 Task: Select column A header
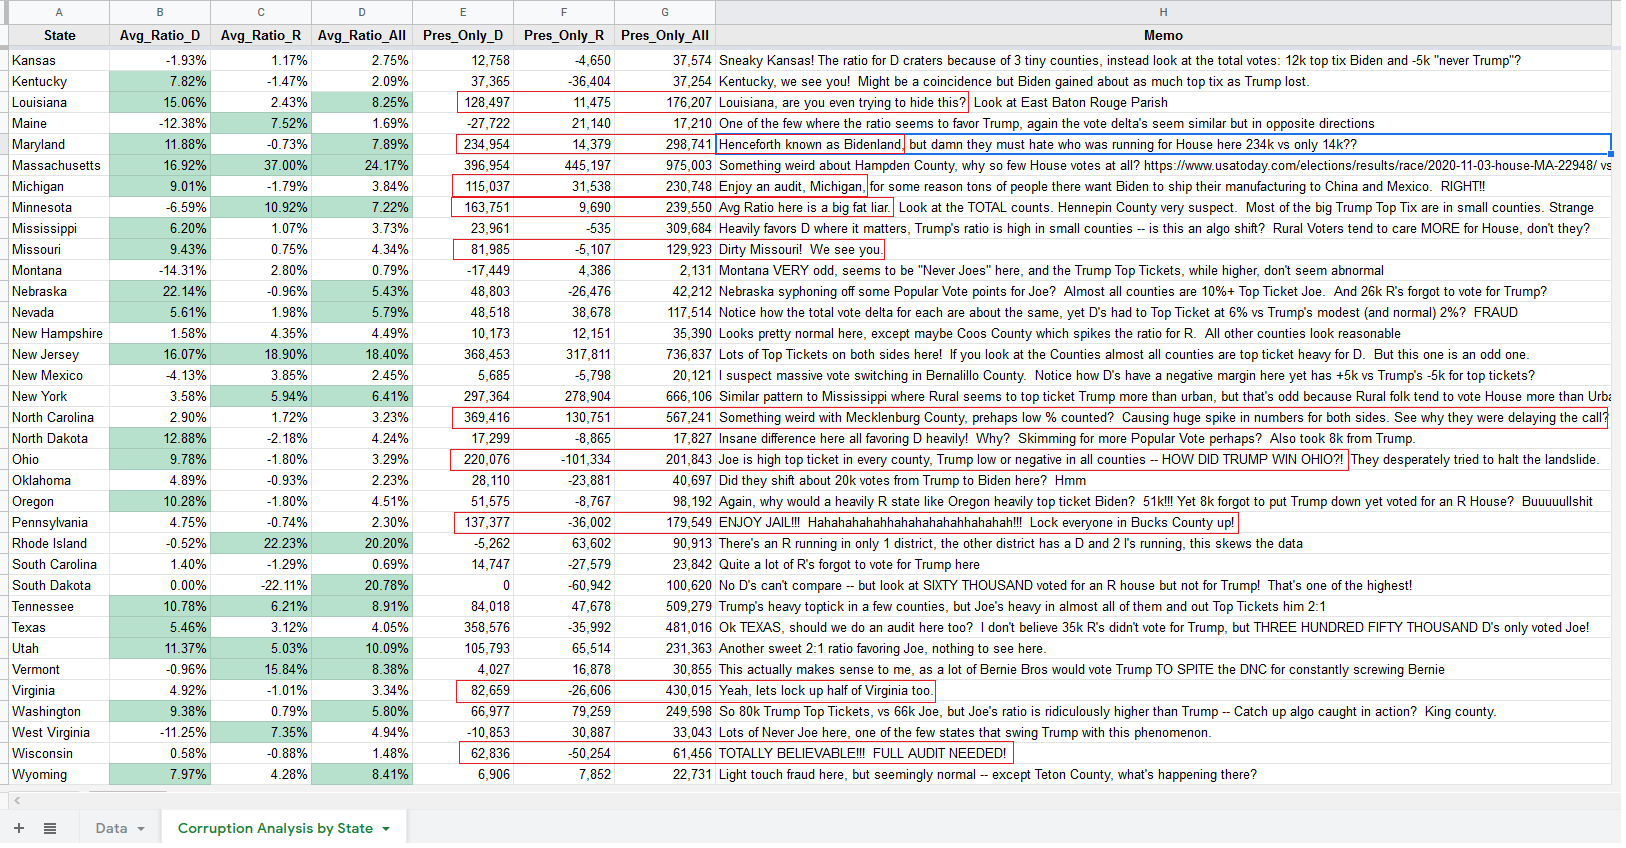pyautogui.click(x=59, y=12)
